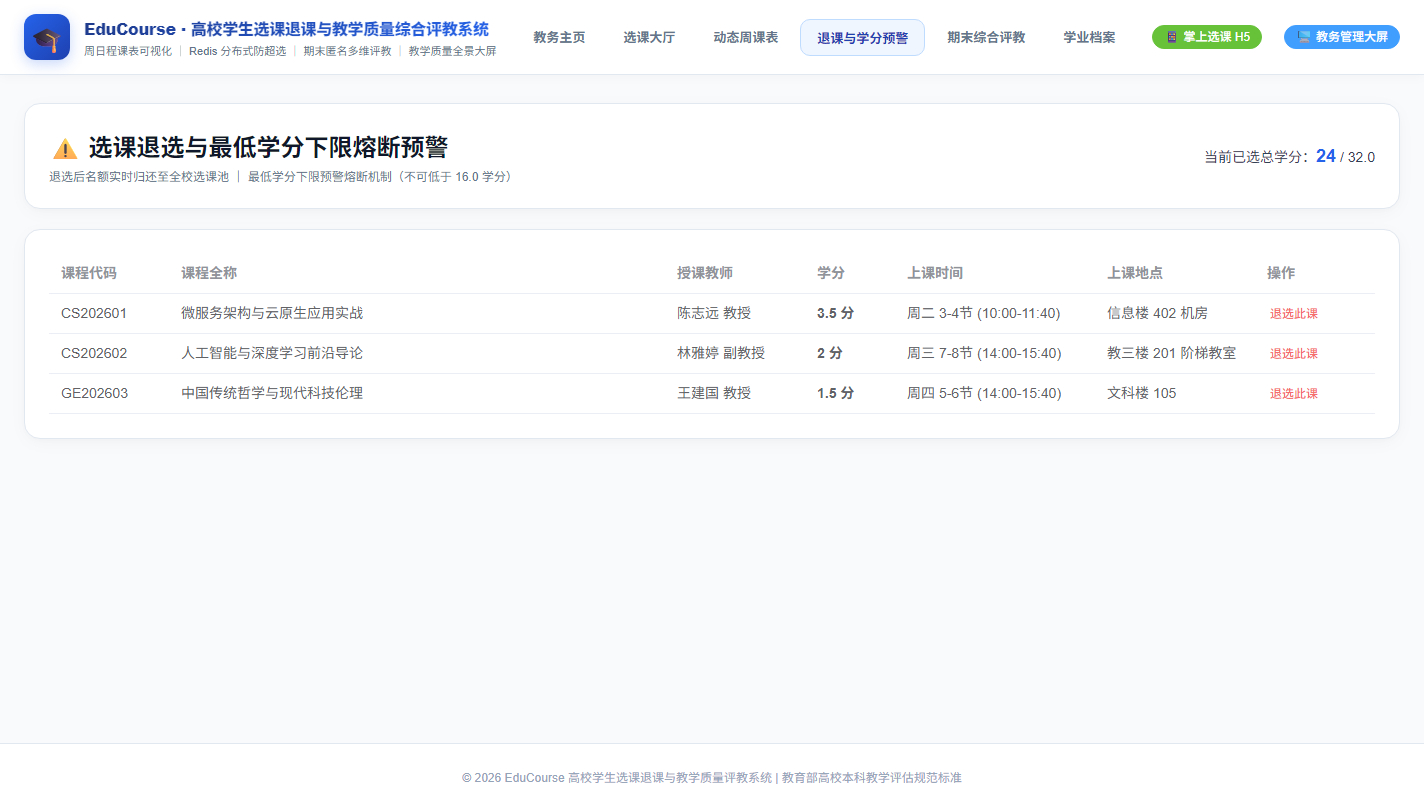The width and height of the screenshot is (1424, 809).
Task: Click schedule 周四 5-6节 (14:00-15:40)
Action: 984,393
